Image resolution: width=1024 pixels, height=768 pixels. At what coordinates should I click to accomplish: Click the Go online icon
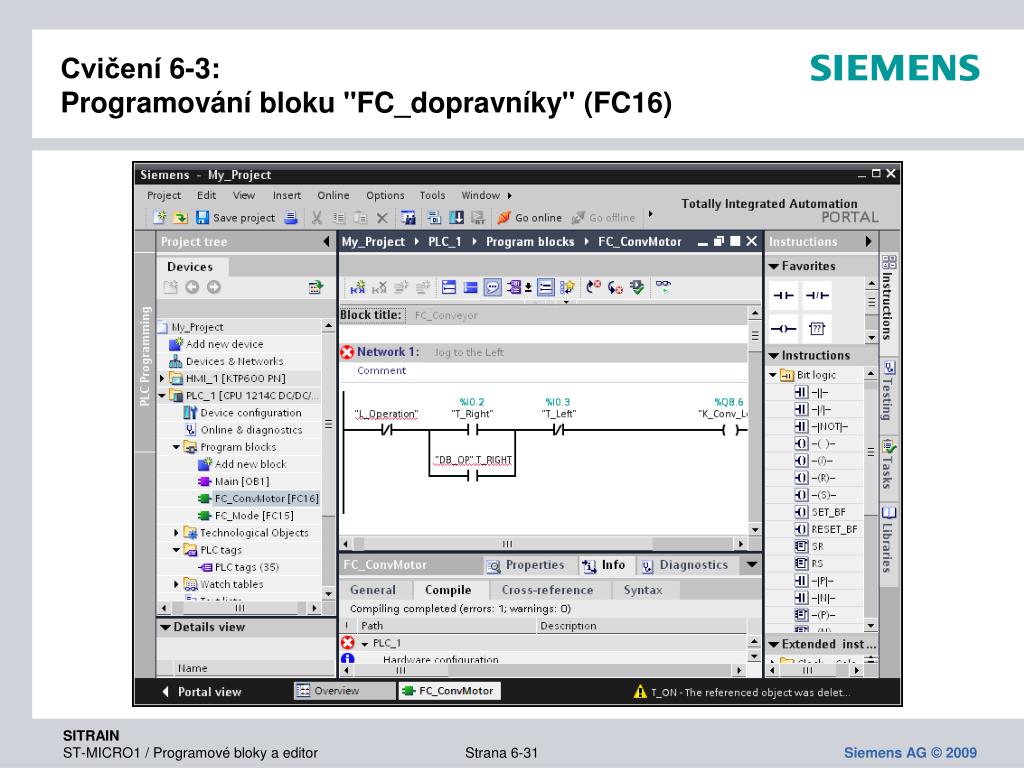click(504, 217)
